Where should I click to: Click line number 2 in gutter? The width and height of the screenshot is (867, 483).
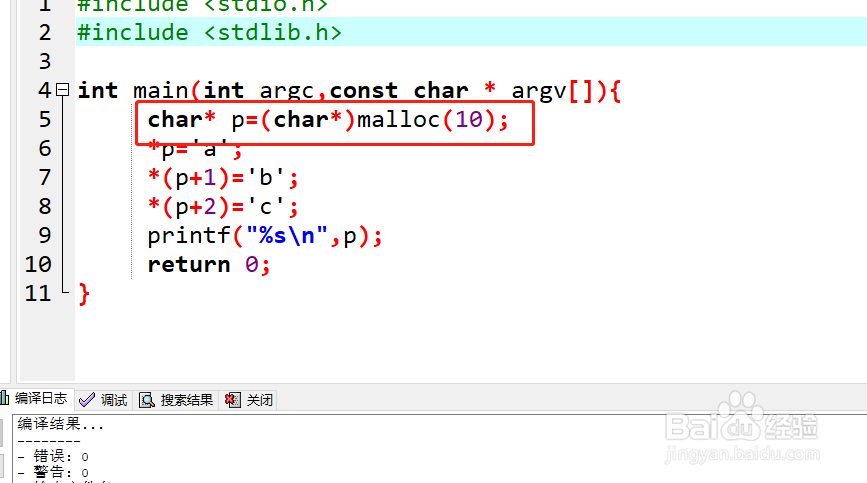point(45,33)
